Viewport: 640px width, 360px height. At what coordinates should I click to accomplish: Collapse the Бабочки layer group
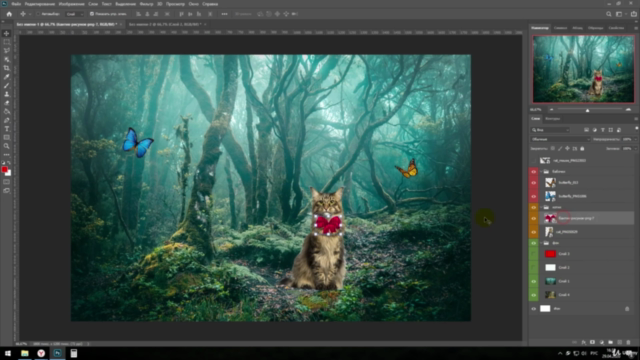[542, 172]
